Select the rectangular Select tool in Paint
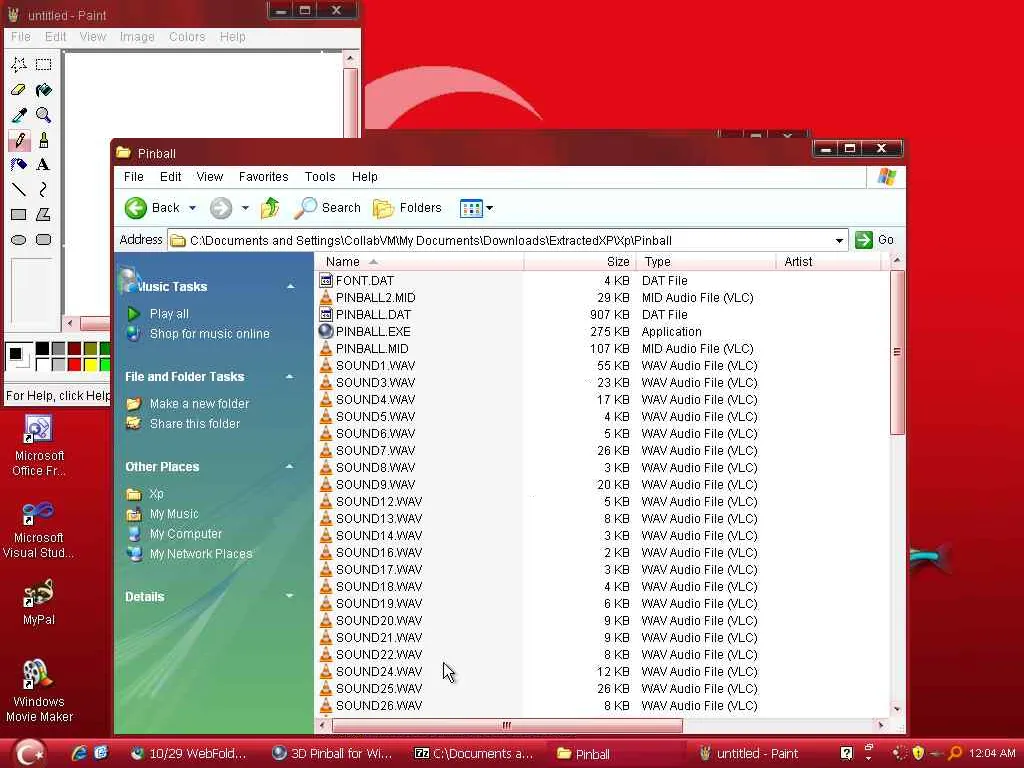This screenshot has height=768, width=1024. (x=44, y=64)
